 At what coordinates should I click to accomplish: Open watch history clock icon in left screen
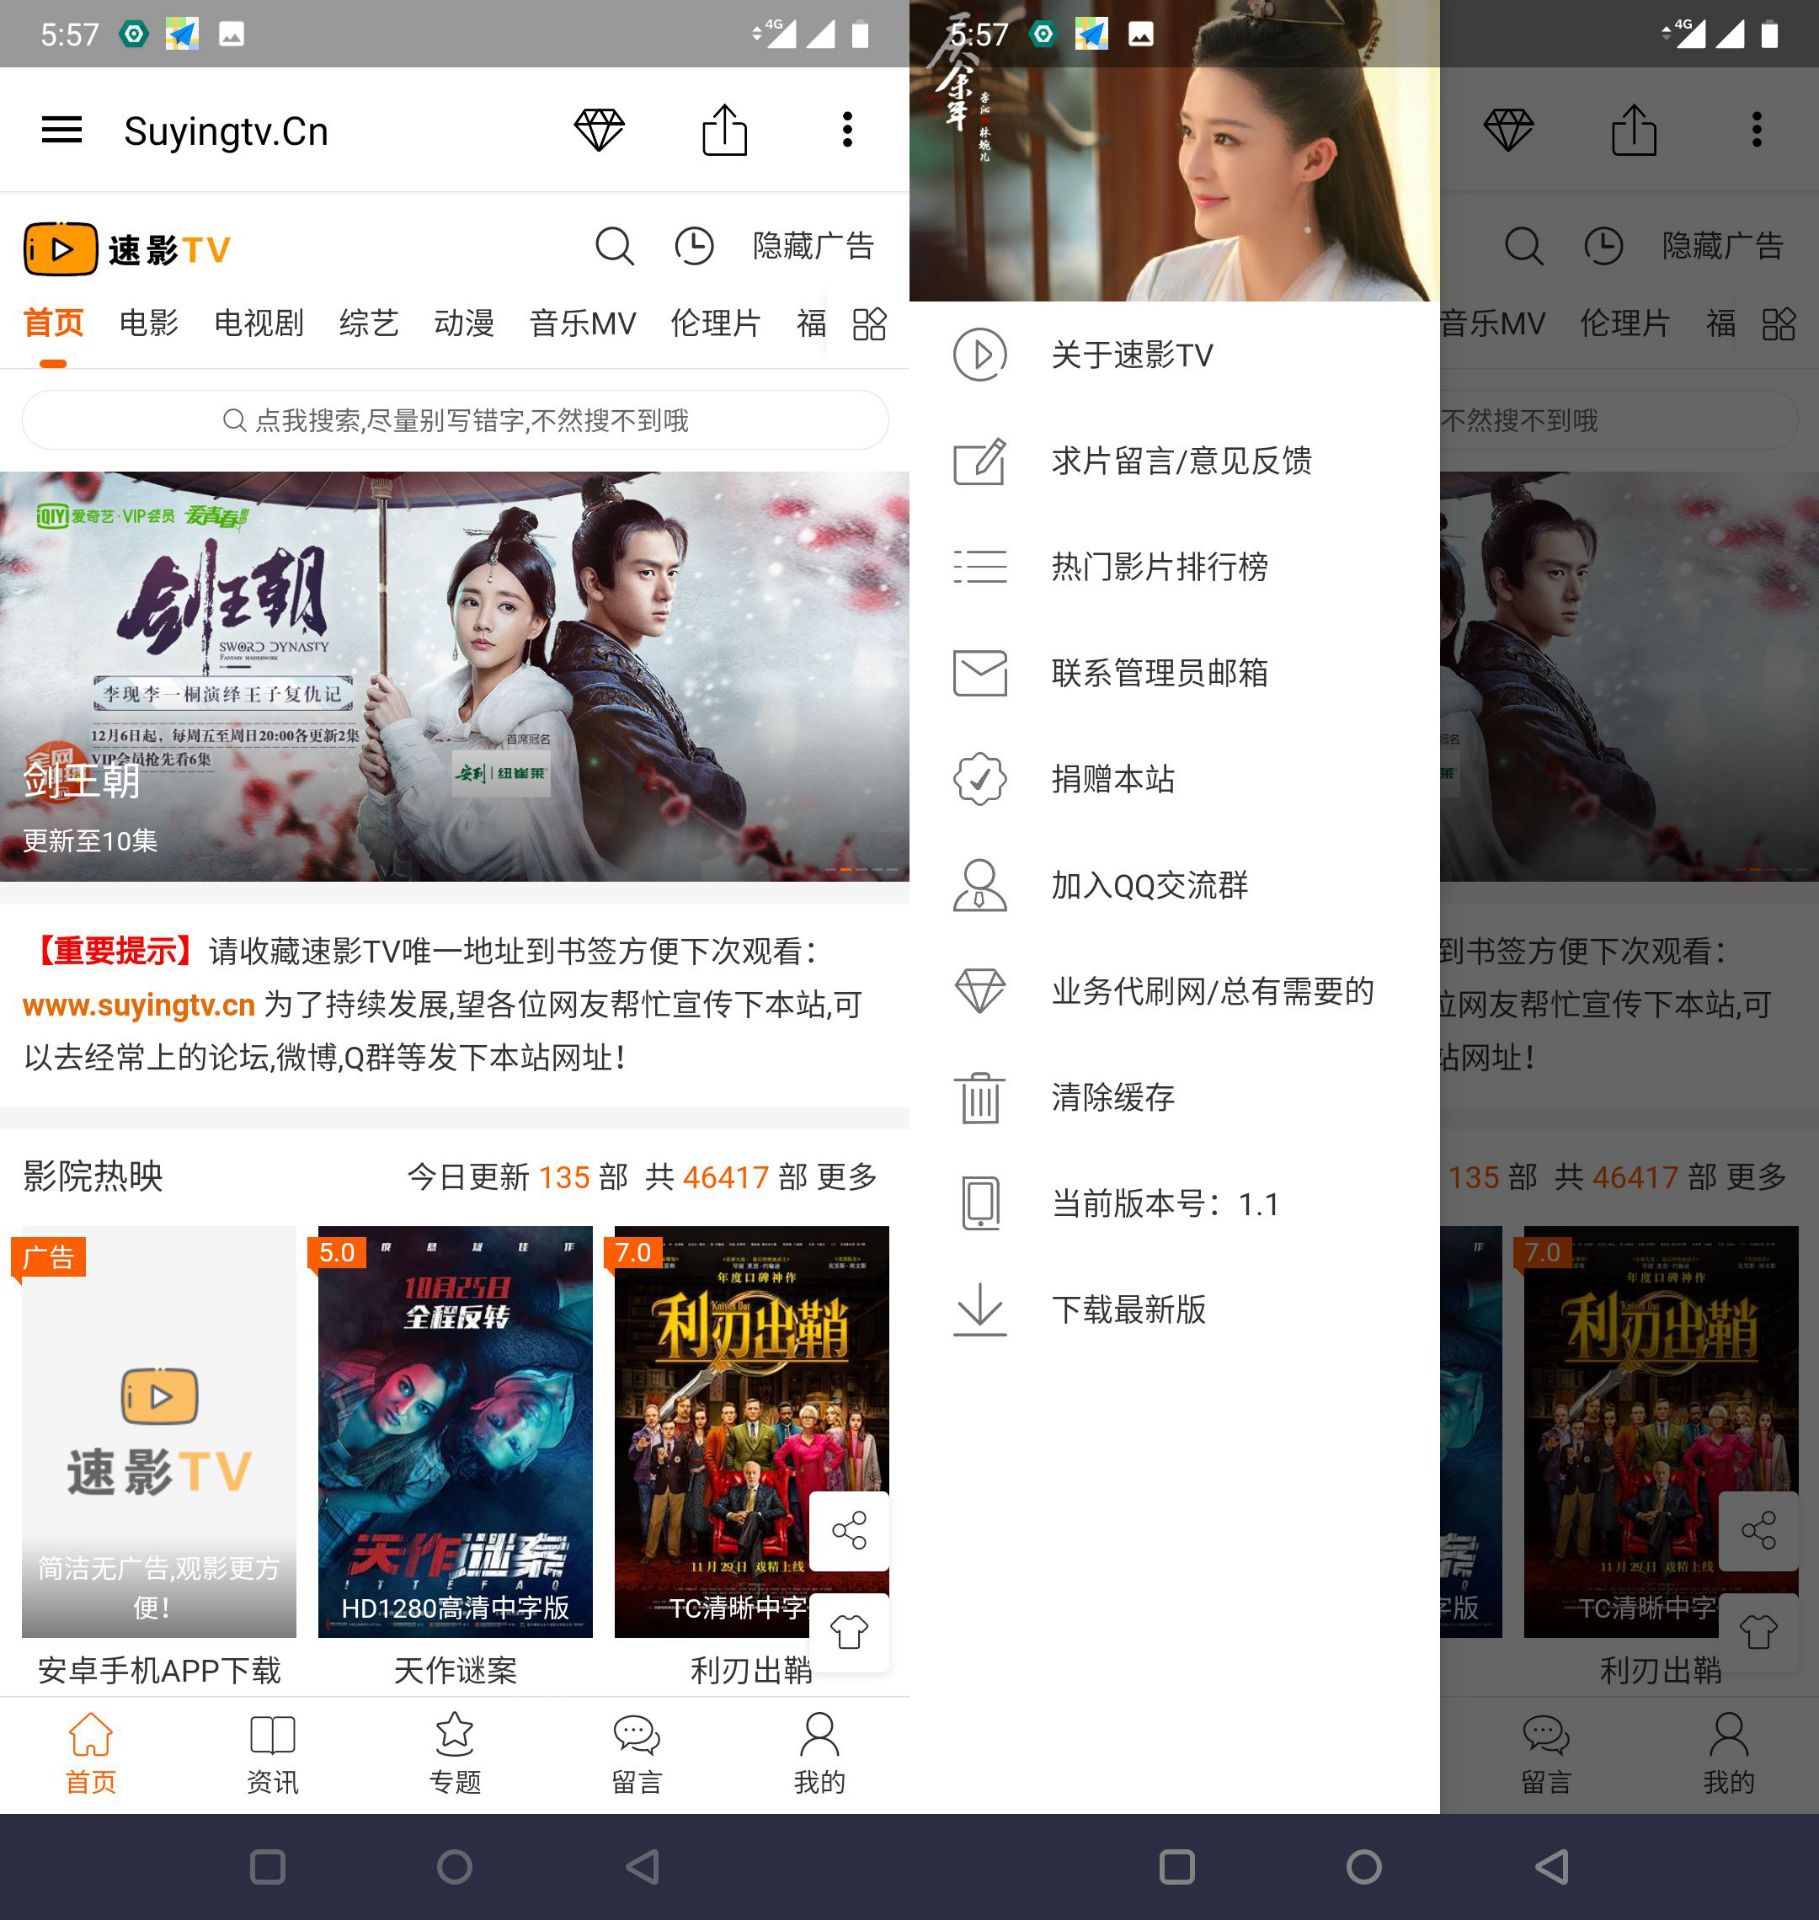click(694, 246)
